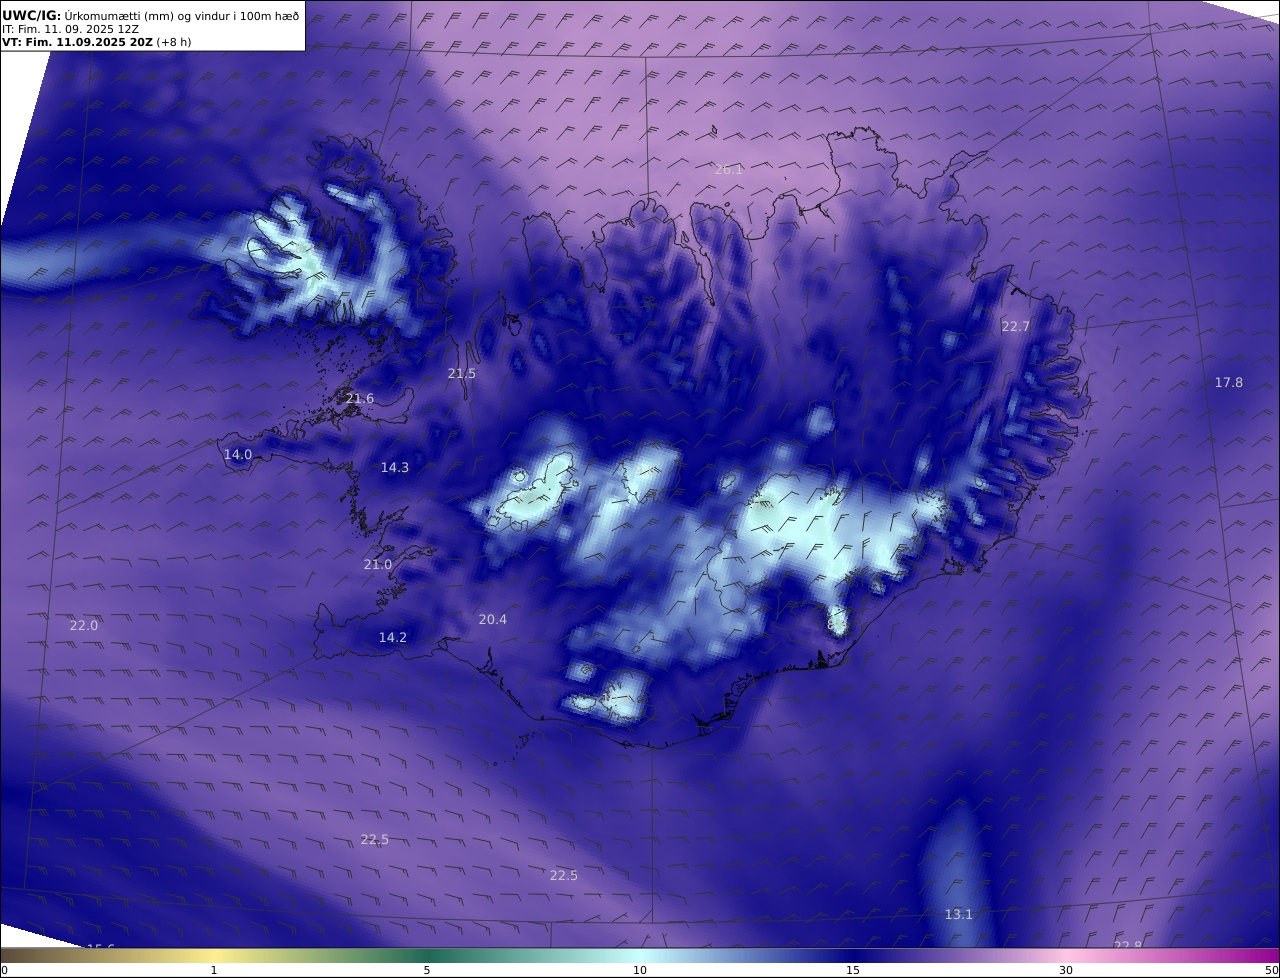Click the 5 tick label on colorbar
The height and width of the screenshot is (978, 1280).
(x=427, y=971)
